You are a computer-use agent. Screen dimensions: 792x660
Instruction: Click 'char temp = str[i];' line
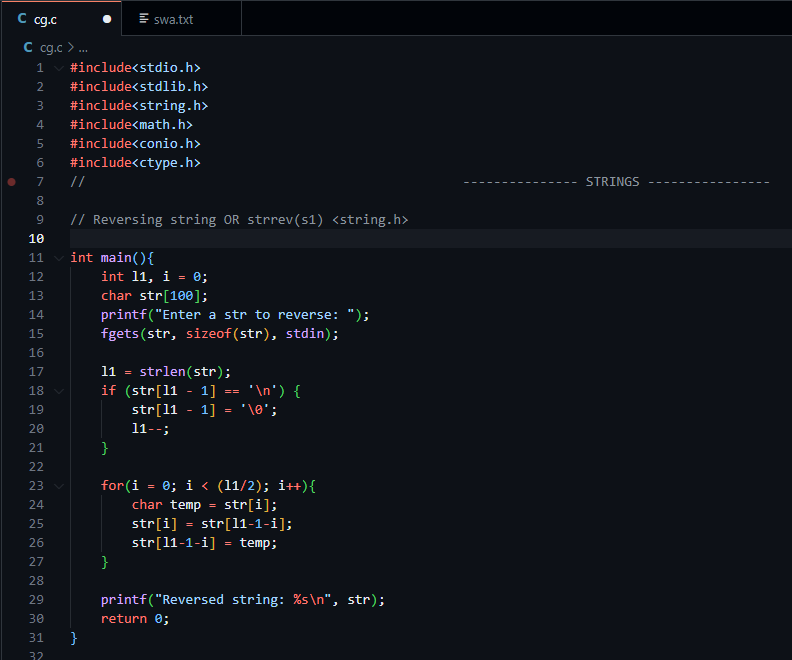[x=204, y=505]
